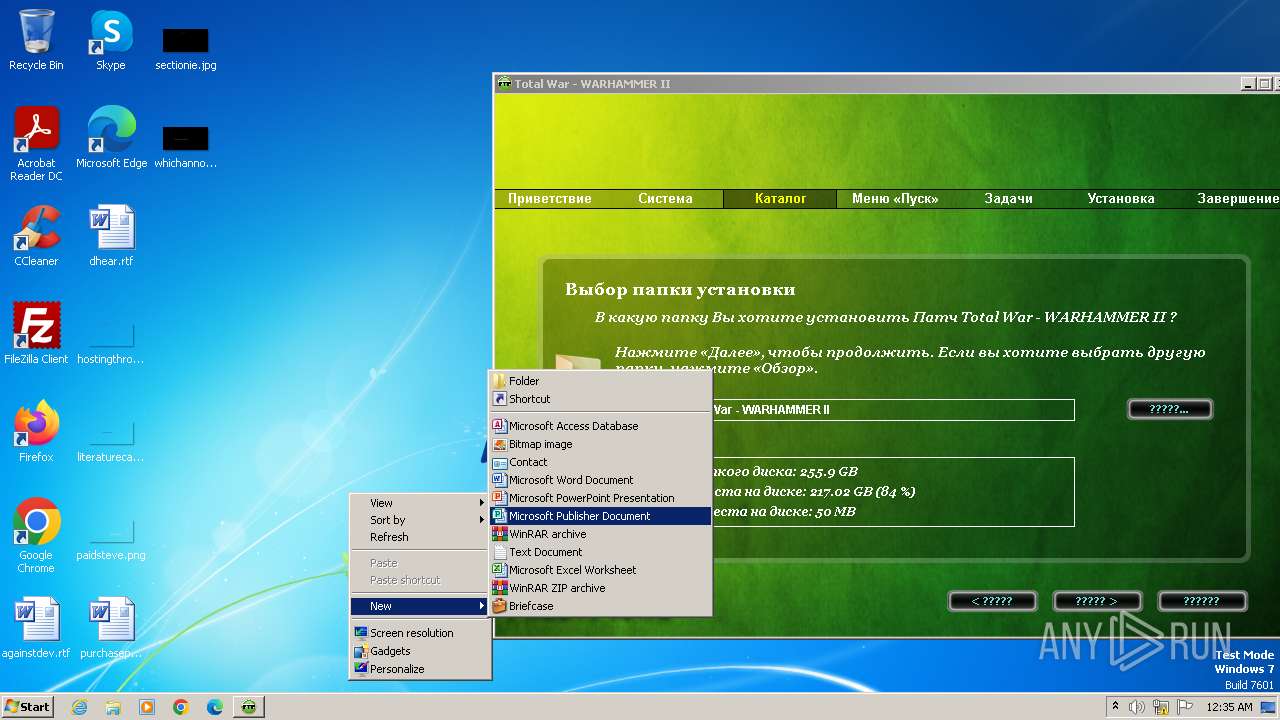The height and width of the screenshot is (720, 1280).
Task: Click the Internet Explorer taskbar icon
Action: (79, 707)
